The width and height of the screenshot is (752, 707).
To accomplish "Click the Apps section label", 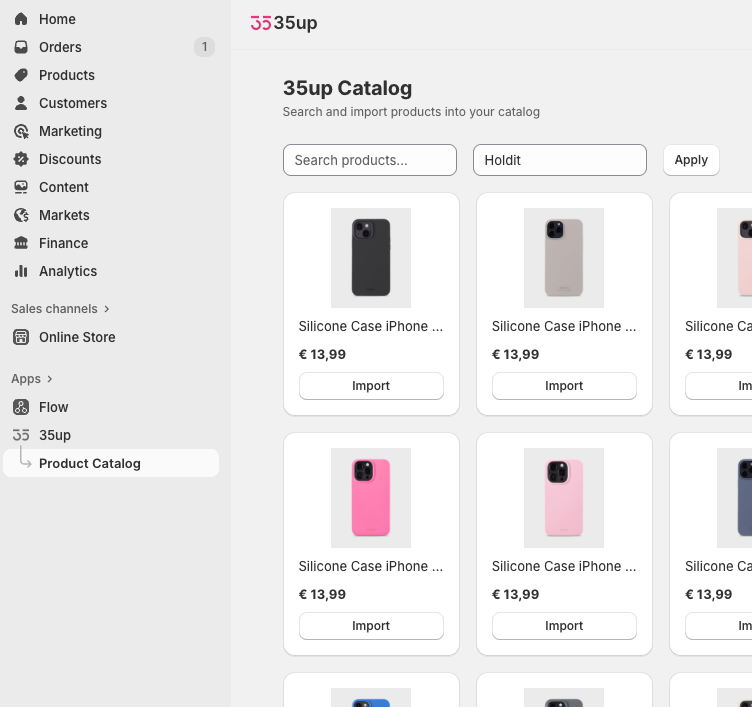I will click(26, 379).
